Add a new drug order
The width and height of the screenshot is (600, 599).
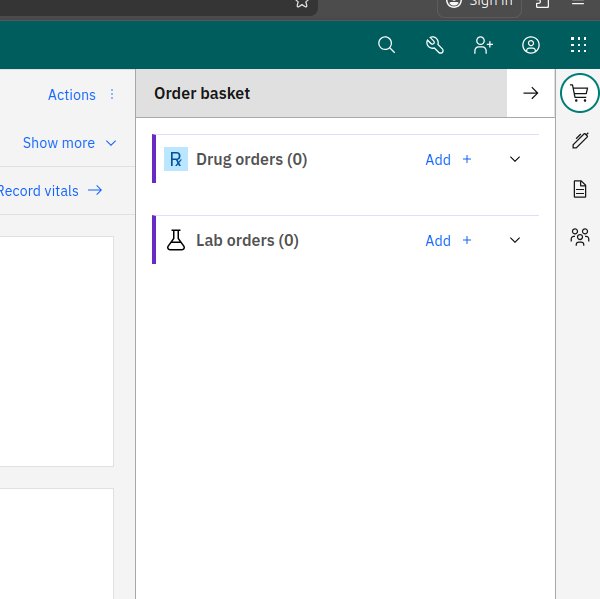click(x=448, y=160)
